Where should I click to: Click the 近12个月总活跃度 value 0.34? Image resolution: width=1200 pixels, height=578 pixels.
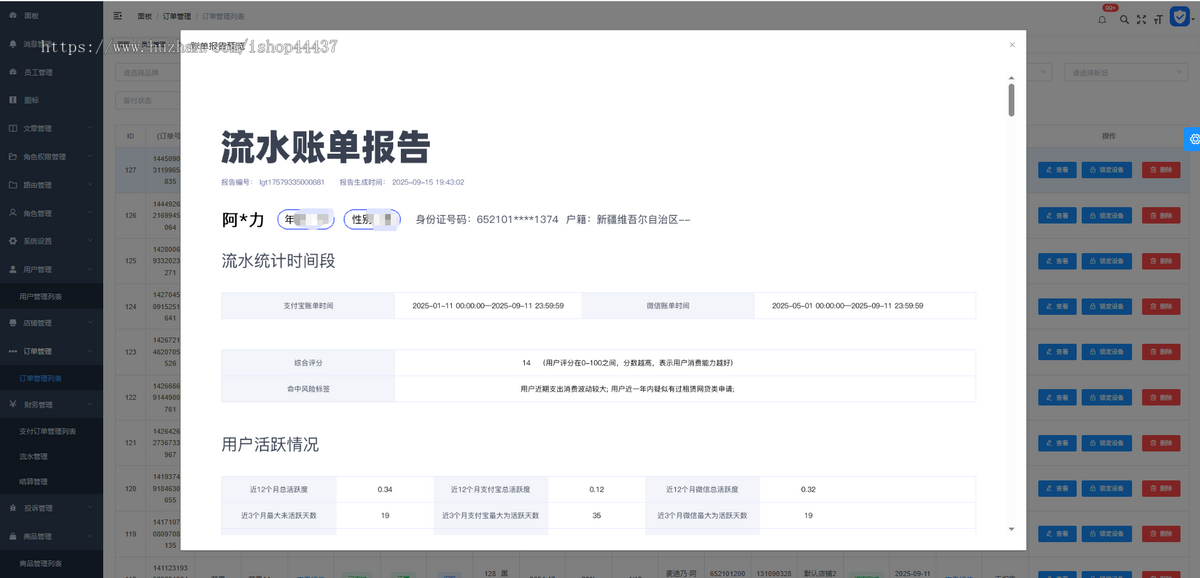pos(385,489)
